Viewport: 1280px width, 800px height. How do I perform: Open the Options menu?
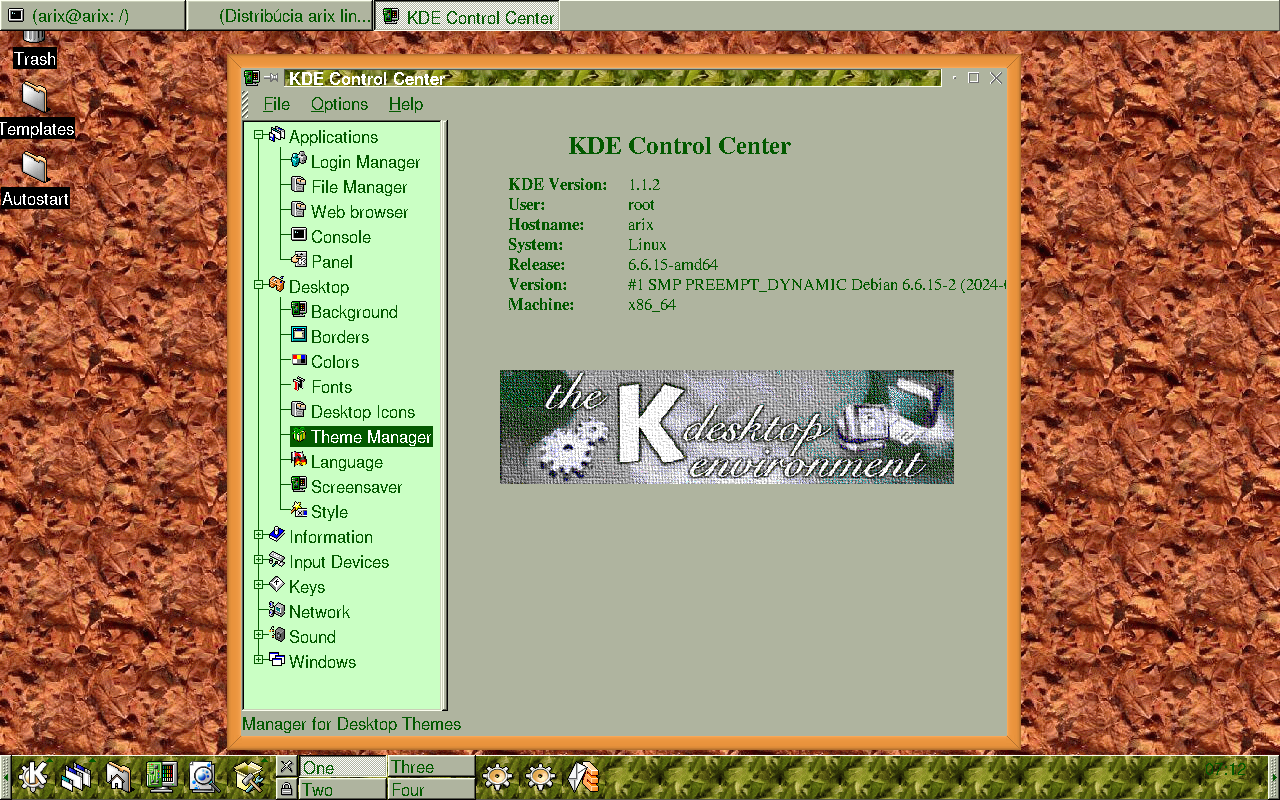[339, 104]
